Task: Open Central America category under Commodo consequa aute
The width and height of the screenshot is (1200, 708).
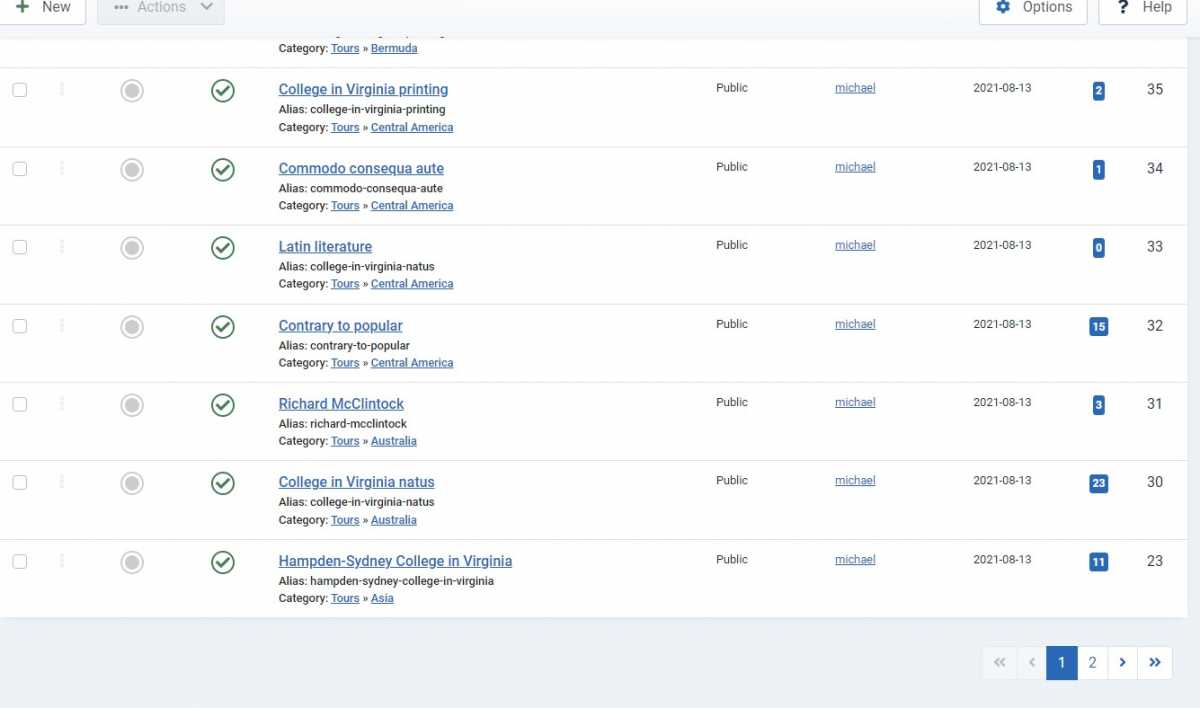Action: (x=412, y=206)
